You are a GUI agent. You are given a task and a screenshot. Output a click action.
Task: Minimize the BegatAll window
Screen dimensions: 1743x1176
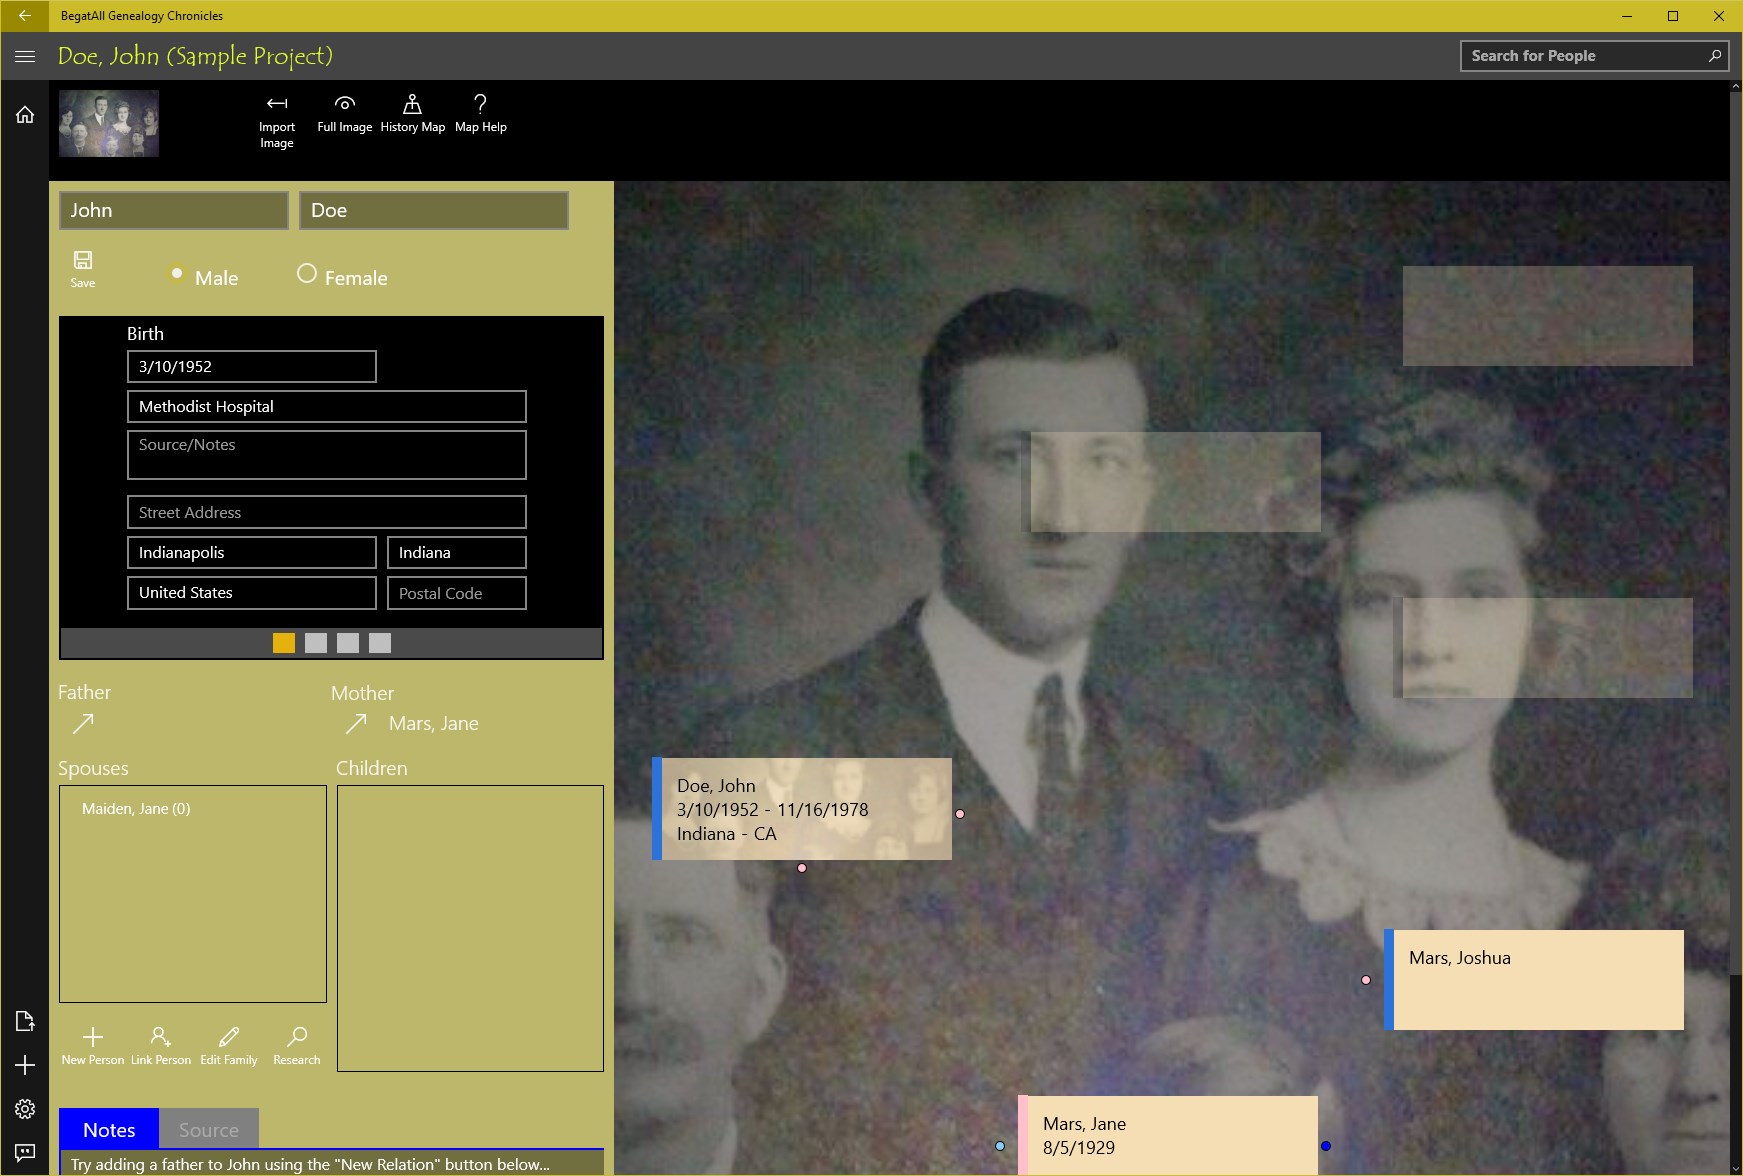(x=1627, y=16)
